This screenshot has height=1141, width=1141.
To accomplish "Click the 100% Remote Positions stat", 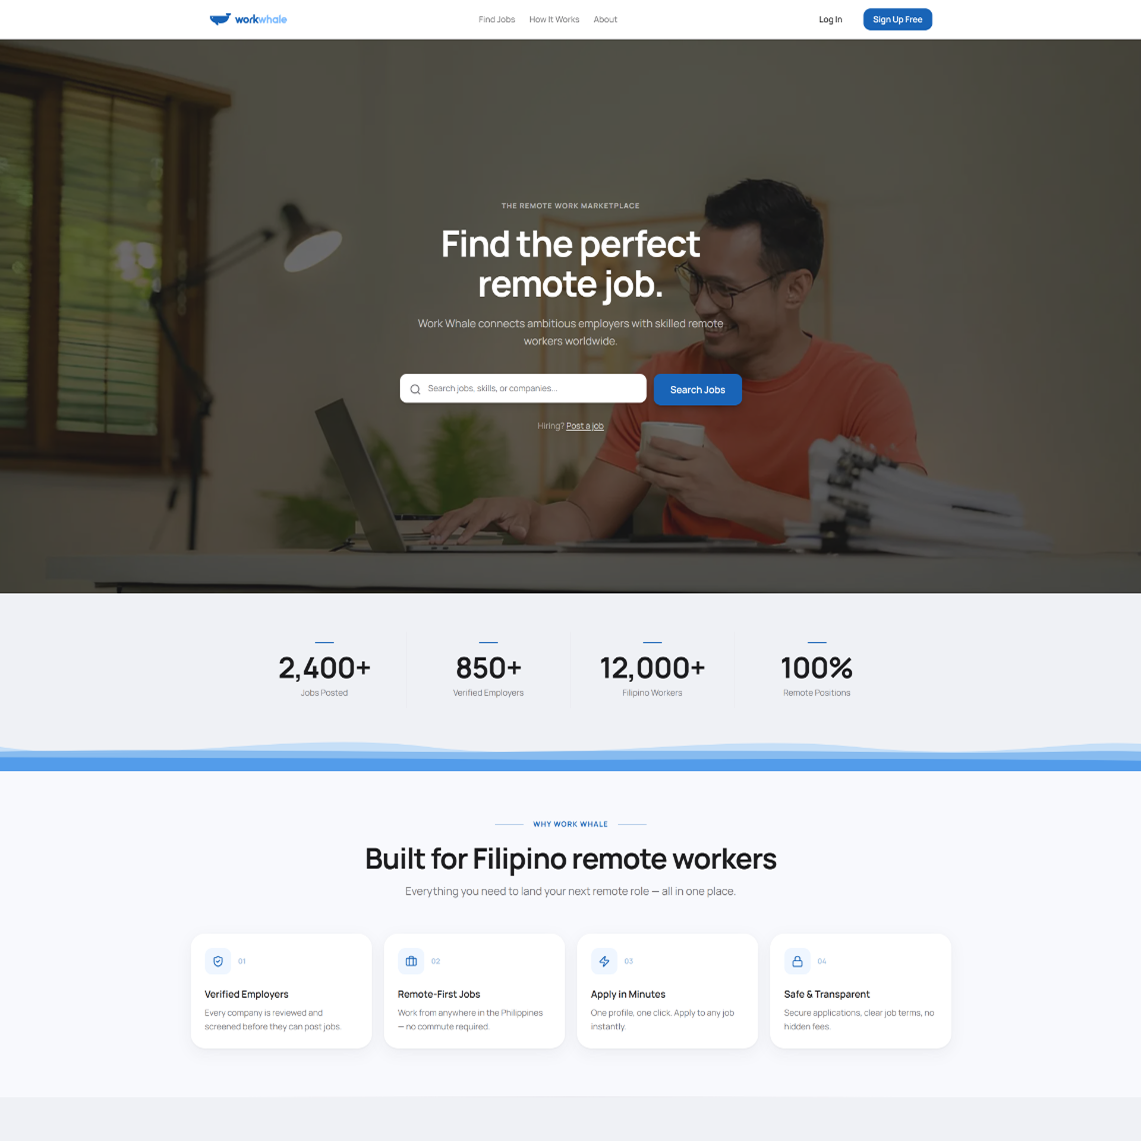I will tap(816, 670).
